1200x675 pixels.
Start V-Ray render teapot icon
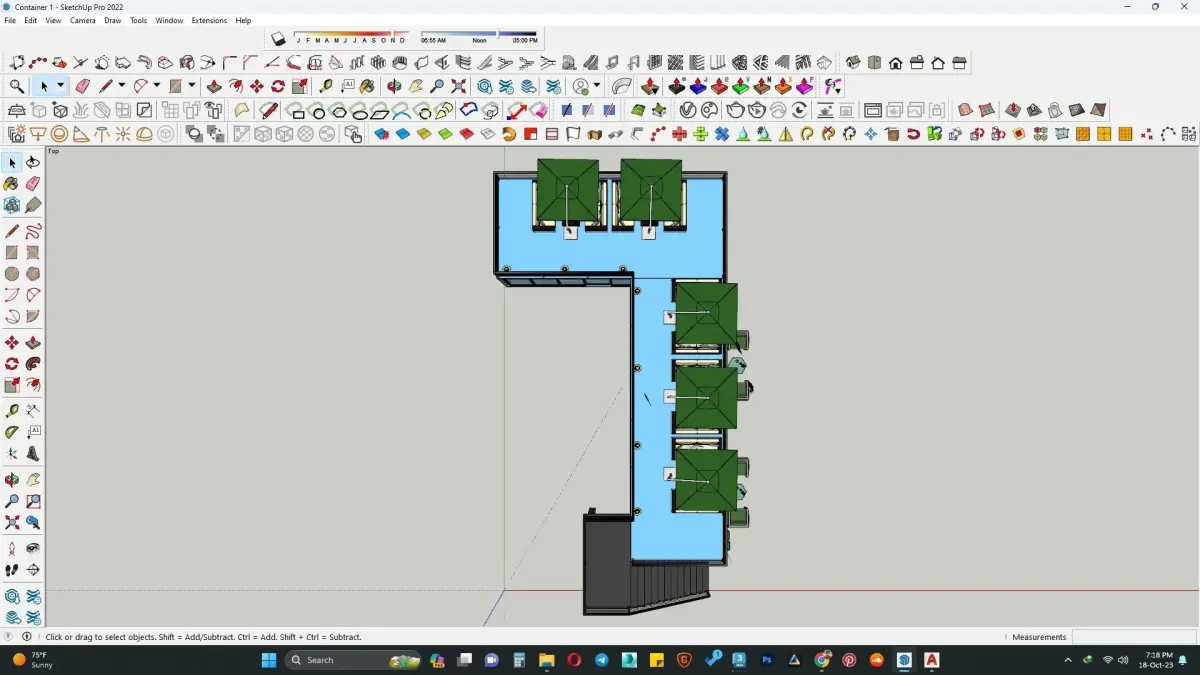click(x=734, y=110)
